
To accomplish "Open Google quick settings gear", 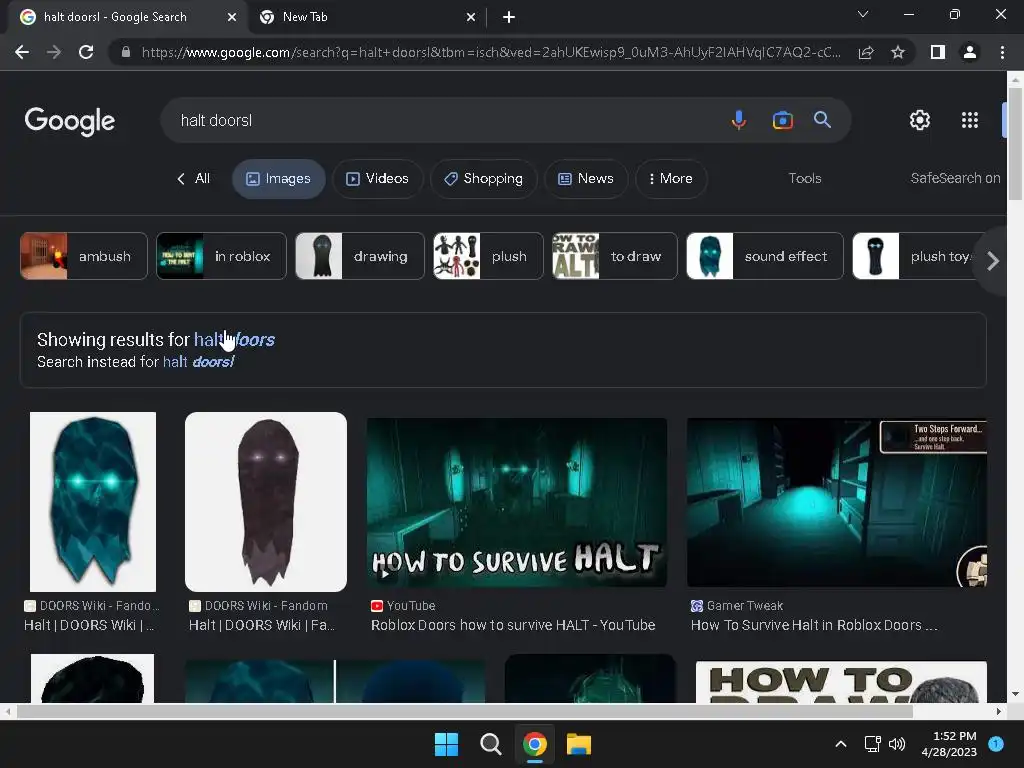I will [x=920, y=120].
